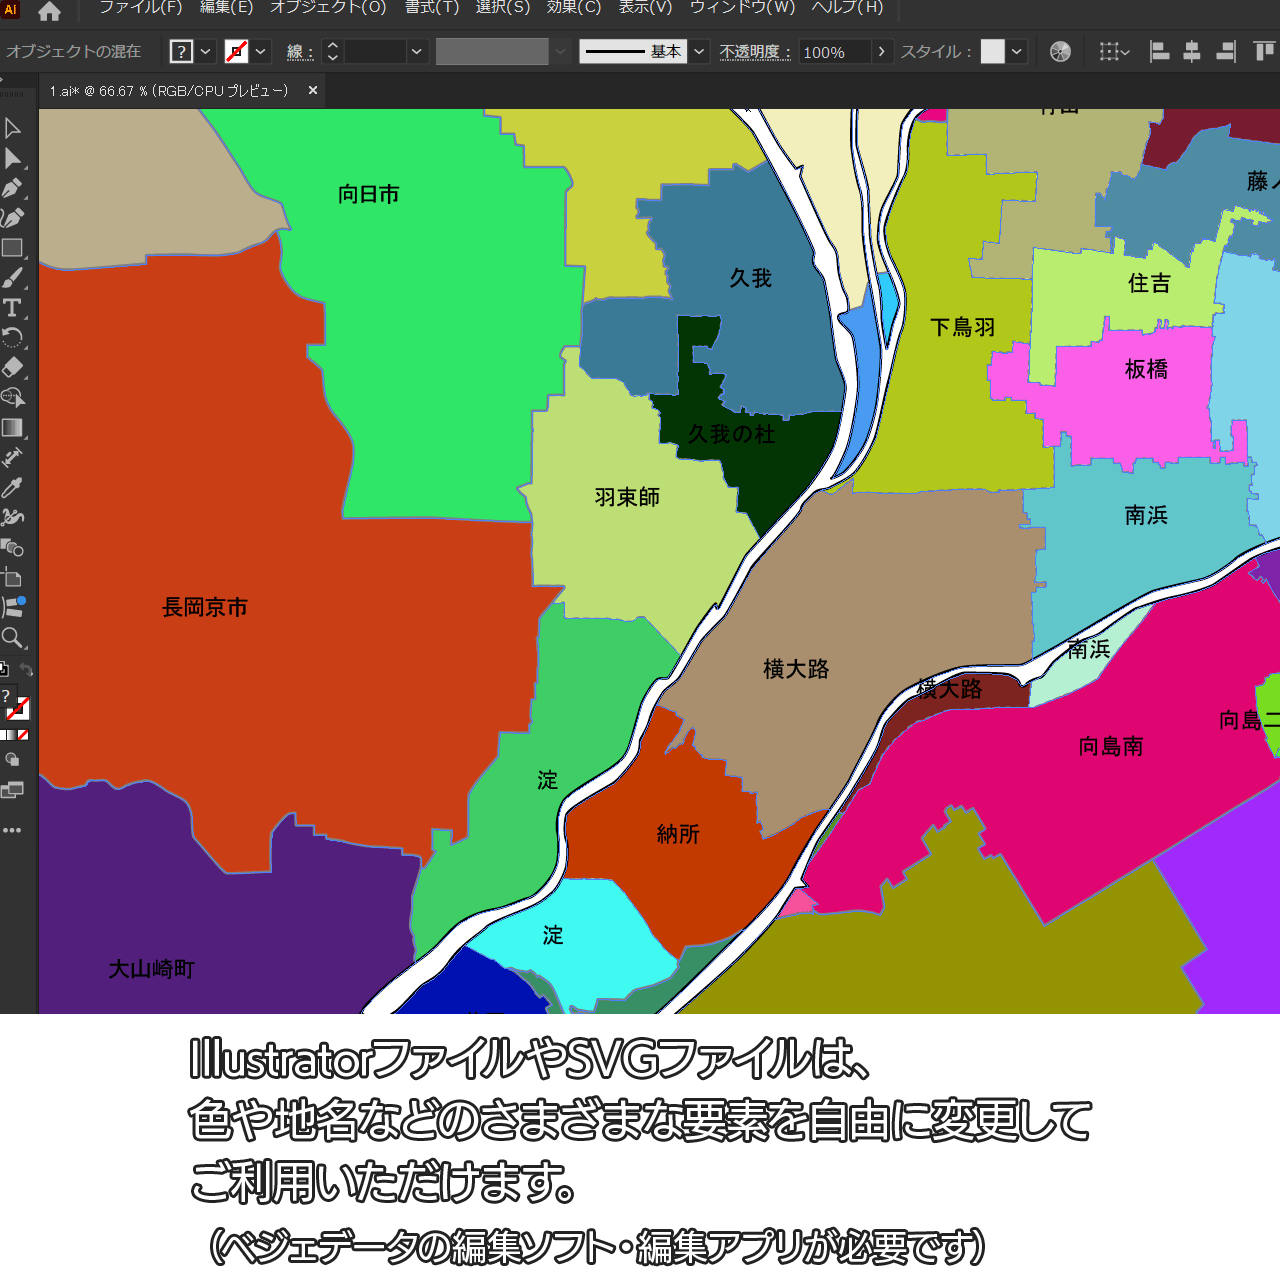Open the 効果(C) menu
This screenshot has width=1280, height=1280.
coord(574,8)
